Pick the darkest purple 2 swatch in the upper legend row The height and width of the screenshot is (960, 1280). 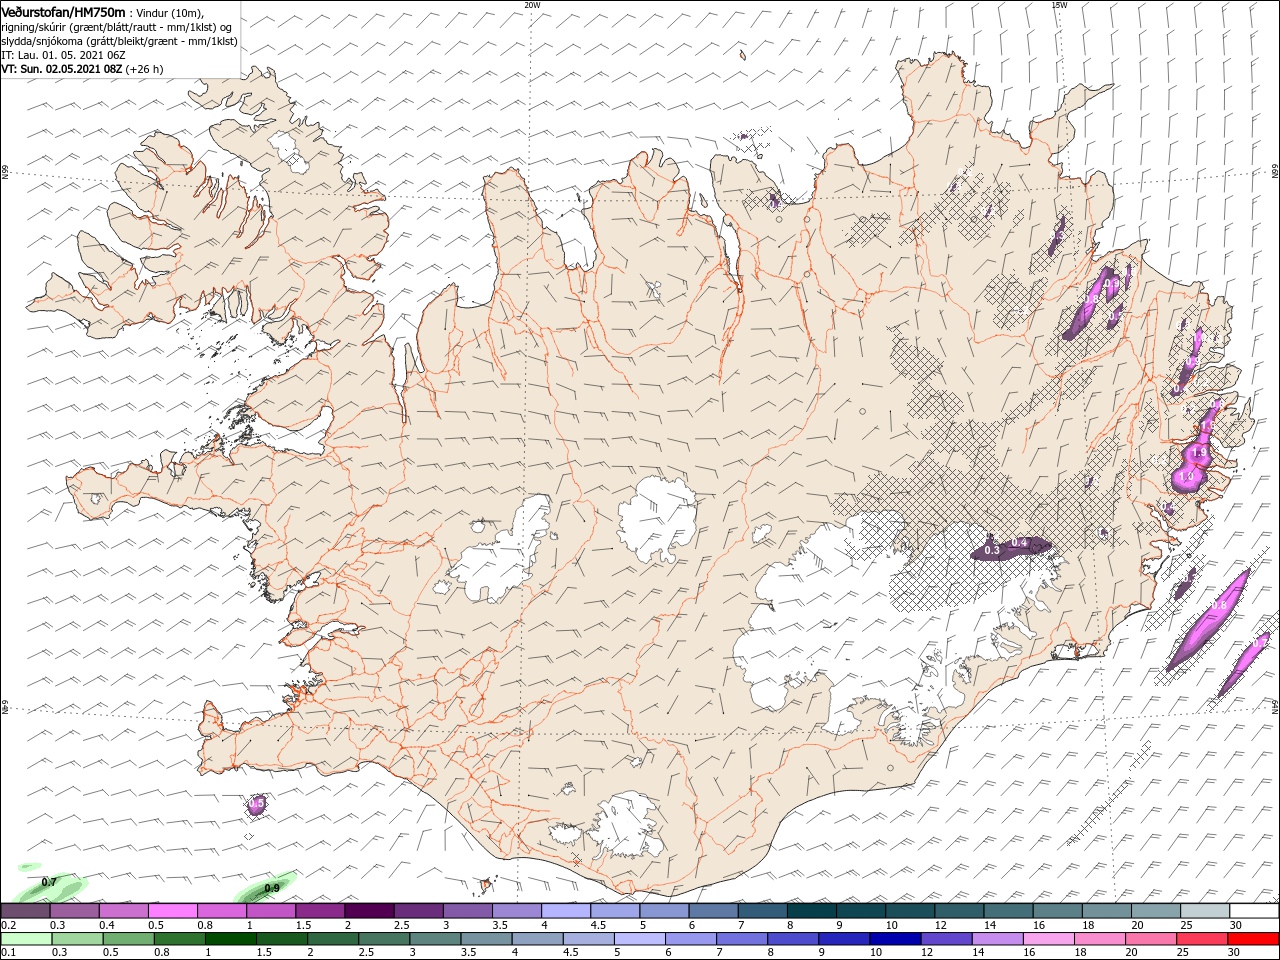369,911
